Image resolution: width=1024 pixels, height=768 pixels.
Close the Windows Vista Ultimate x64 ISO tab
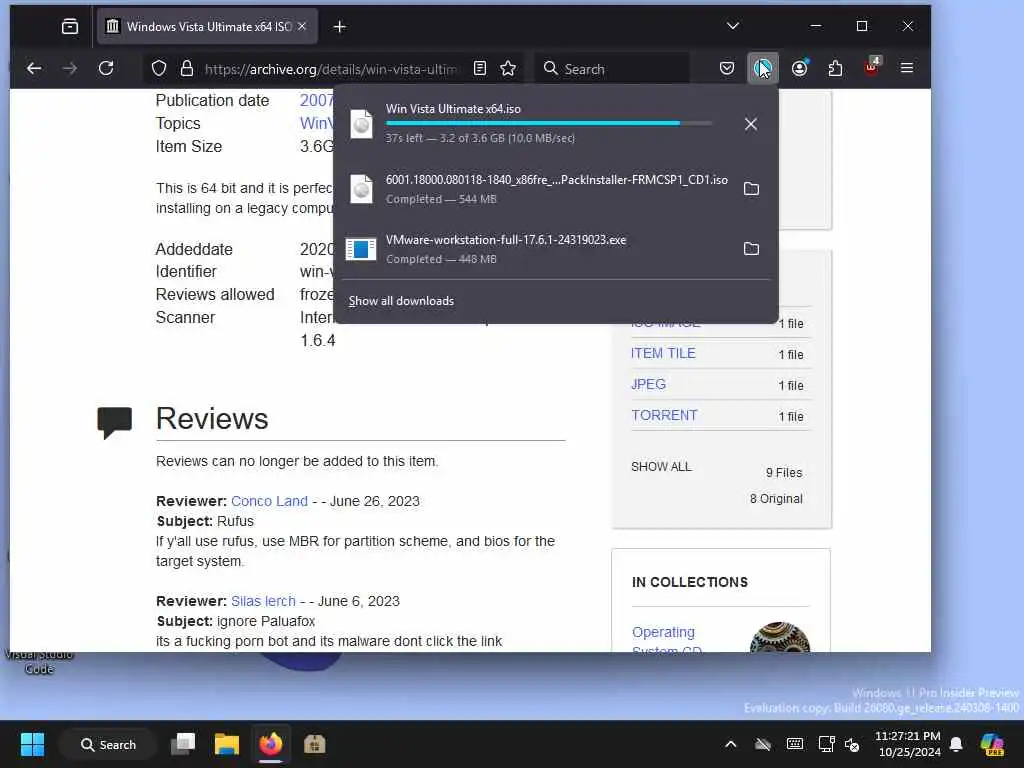[302, 26]
